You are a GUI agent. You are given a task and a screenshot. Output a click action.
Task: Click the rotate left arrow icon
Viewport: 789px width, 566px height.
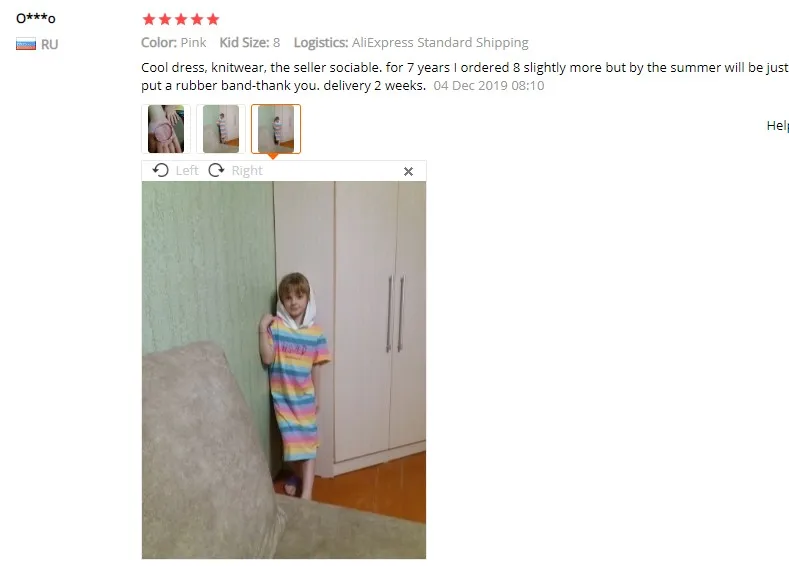pyautogui.click(x=161, y=171)
